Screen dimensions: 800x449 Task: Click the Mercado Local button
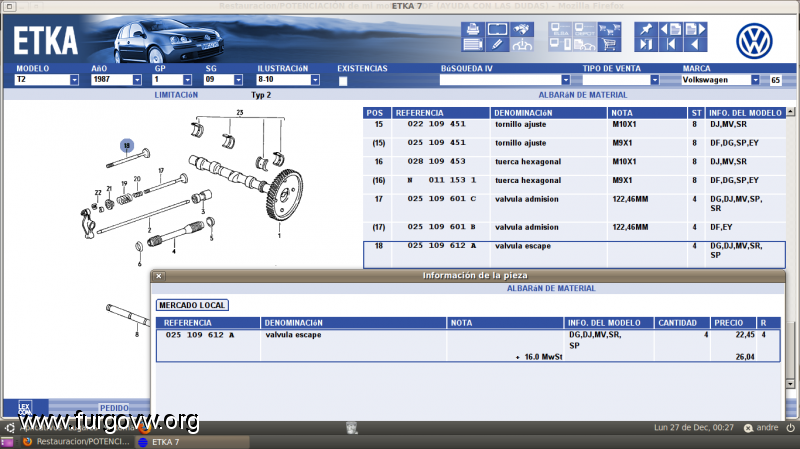(x=192, y=305)
